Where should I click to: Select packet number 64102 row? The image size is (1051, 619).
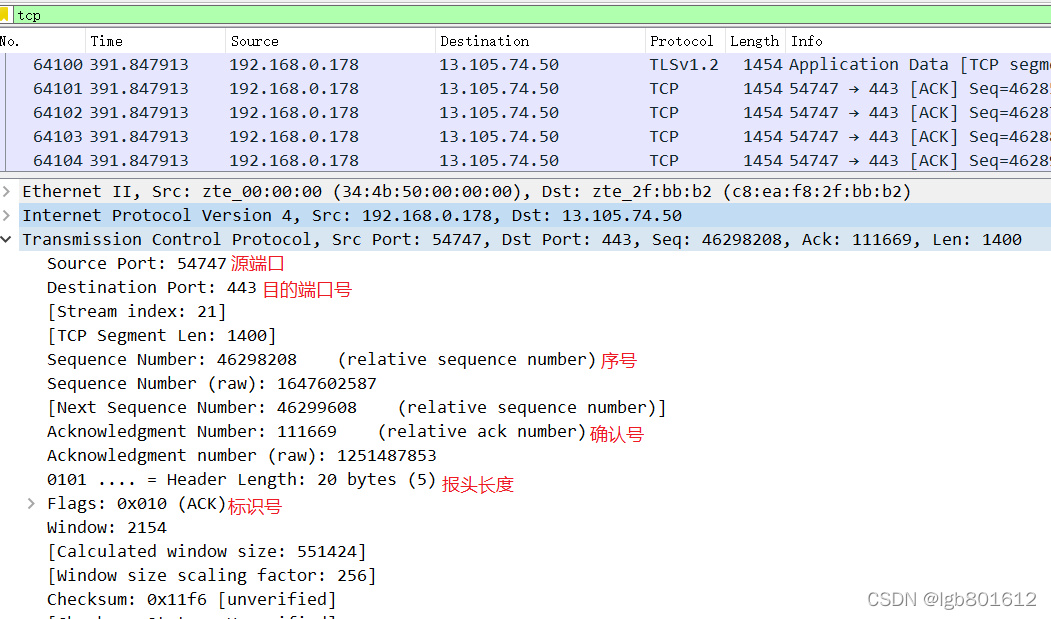[x=526, y=113]
